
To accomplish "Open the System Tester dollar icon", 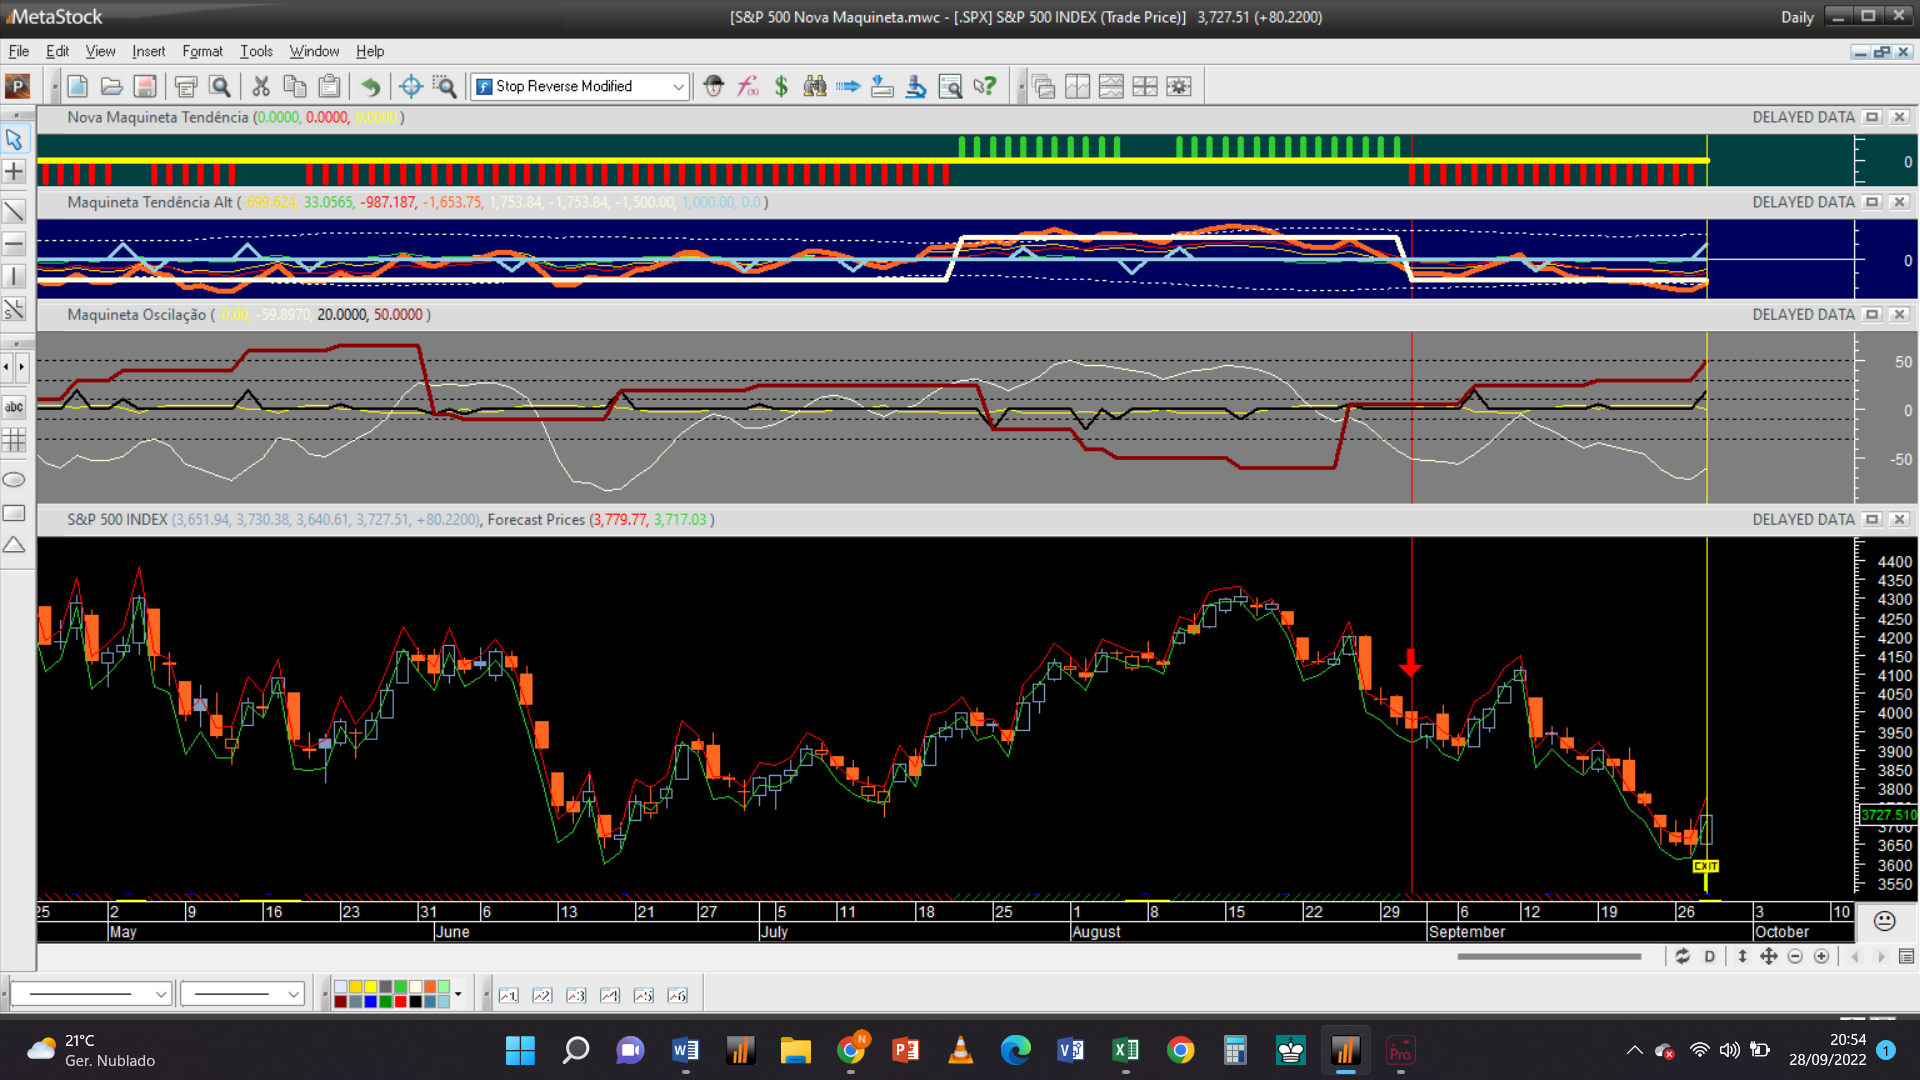I will [781, 86].
